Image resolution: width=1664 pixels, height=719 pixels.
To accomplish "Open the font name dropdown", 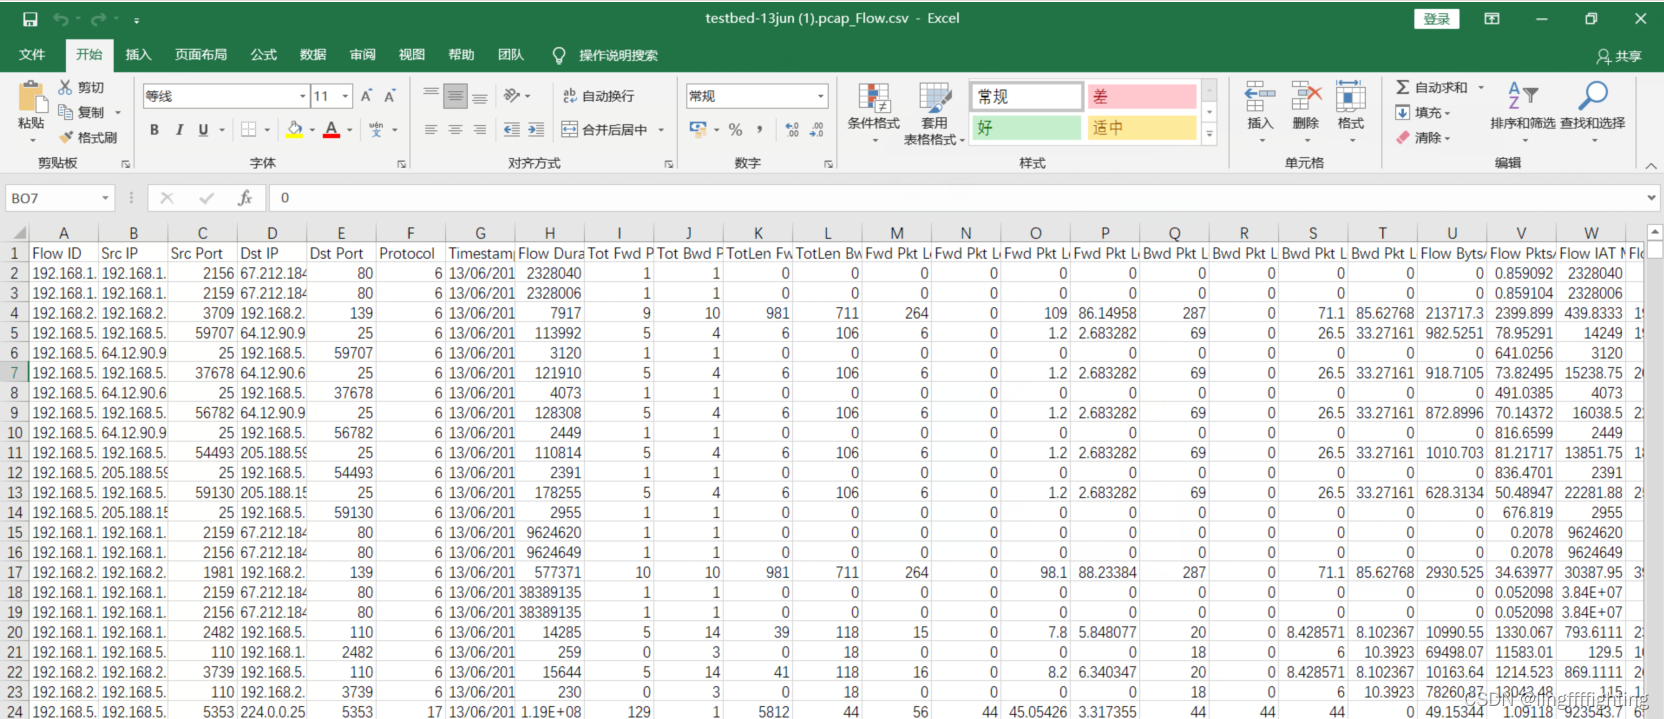I will point(303,96).
